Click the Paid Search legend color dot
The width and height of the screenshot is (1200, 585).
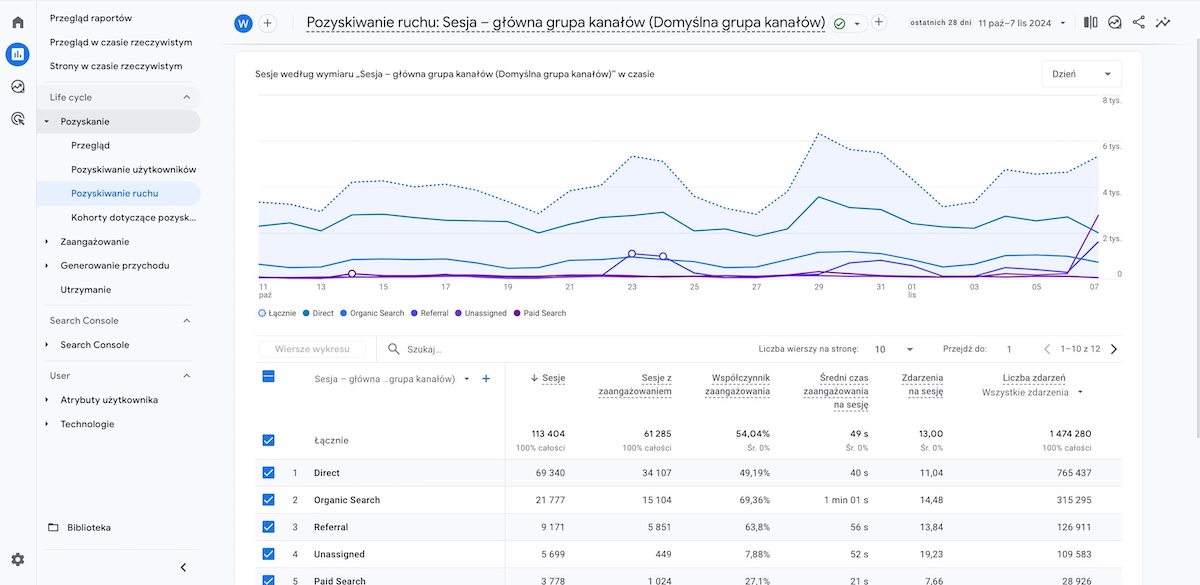point(517,313)
